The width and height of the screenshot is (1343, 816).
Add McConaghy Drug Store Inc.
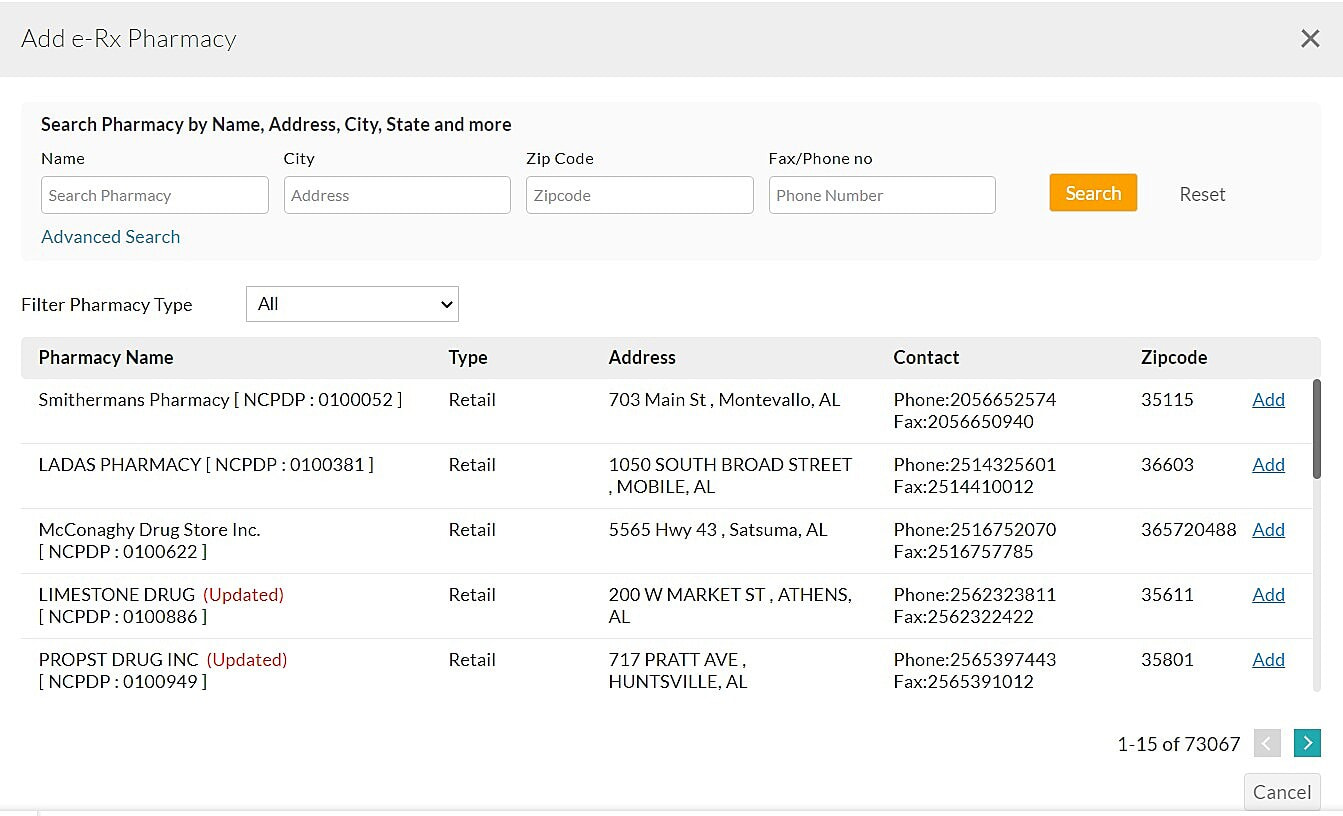pos(1268,530)
